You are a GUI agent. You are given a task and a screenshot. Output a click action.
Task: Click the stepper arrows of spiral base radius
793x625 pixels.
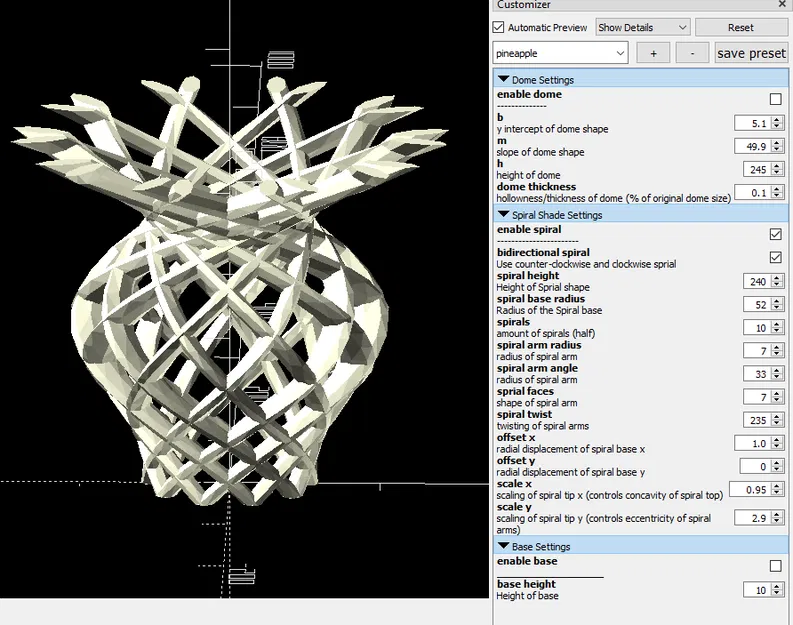(x=777, y=304)
